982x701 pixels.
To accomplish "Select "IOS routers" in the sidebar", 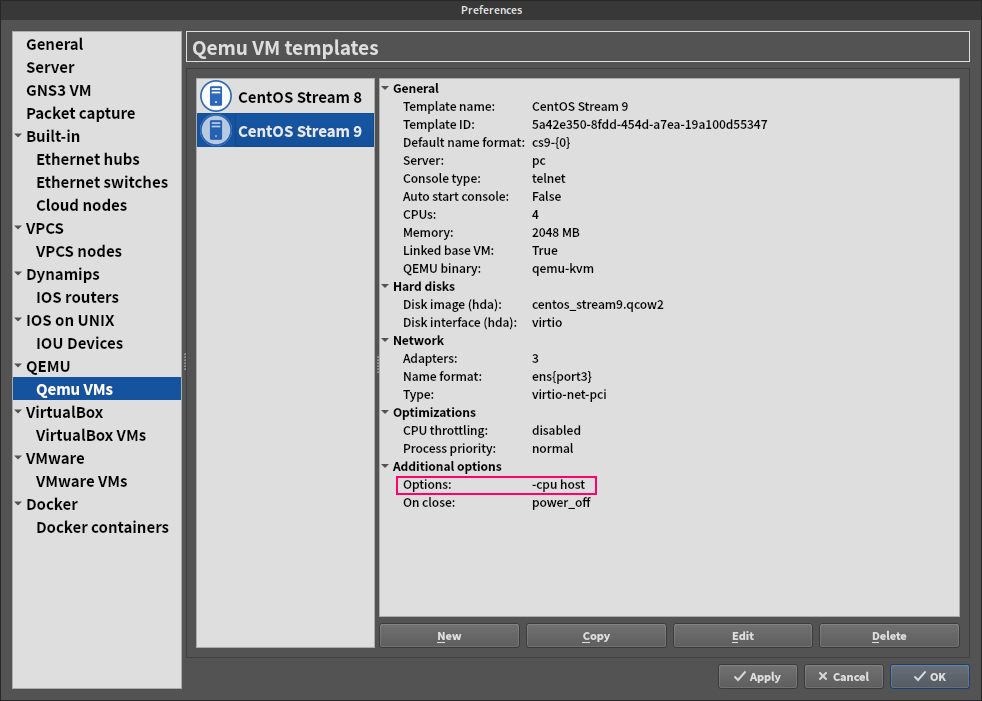I will (76, 297).
